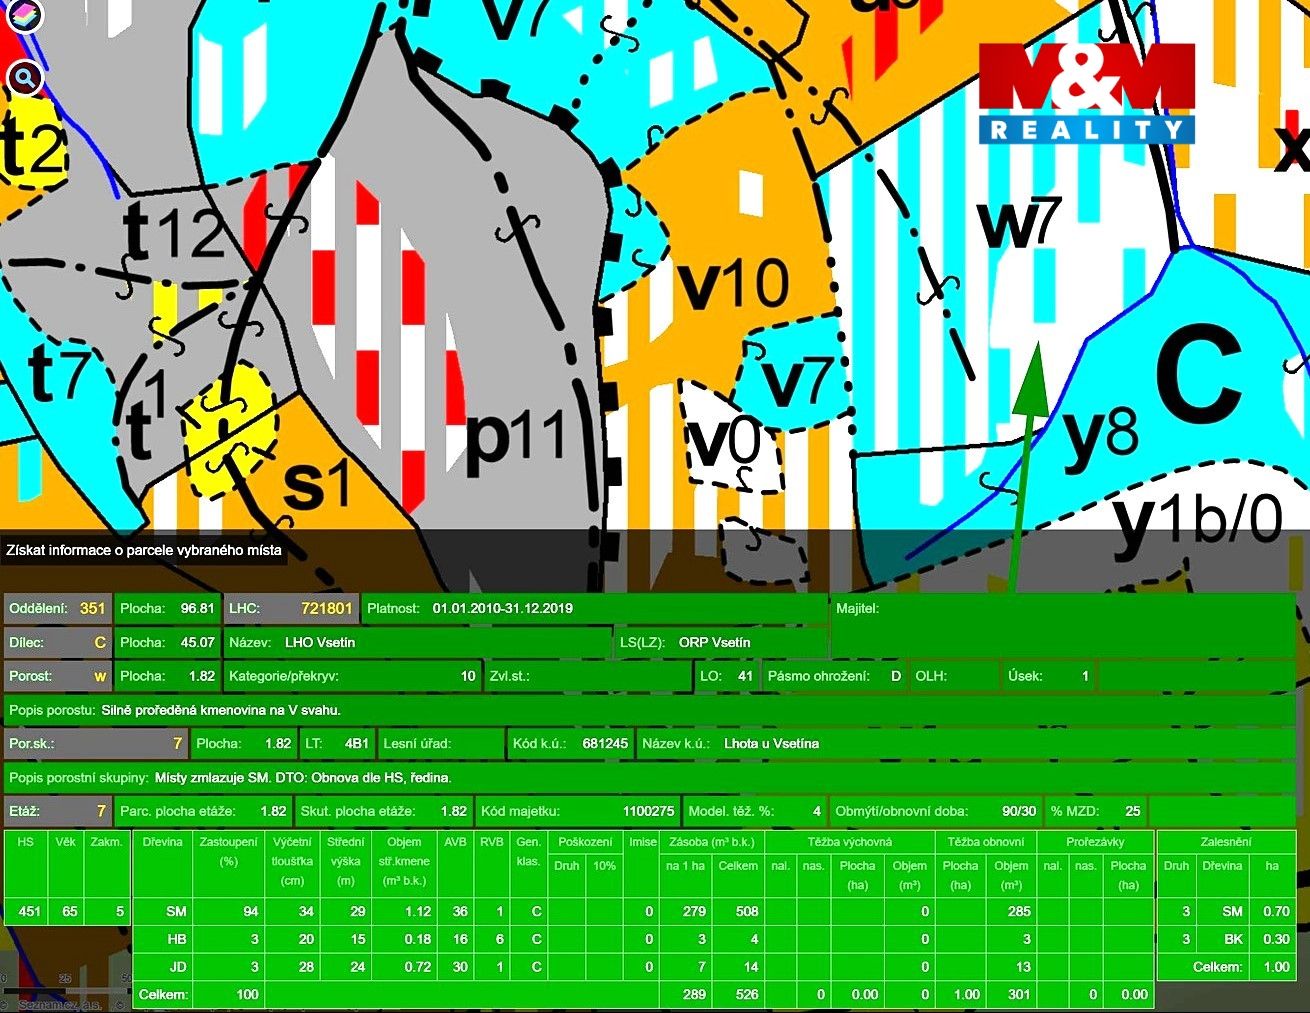
Task: Click the % MZD value 25
Action: coord(1132,811)
